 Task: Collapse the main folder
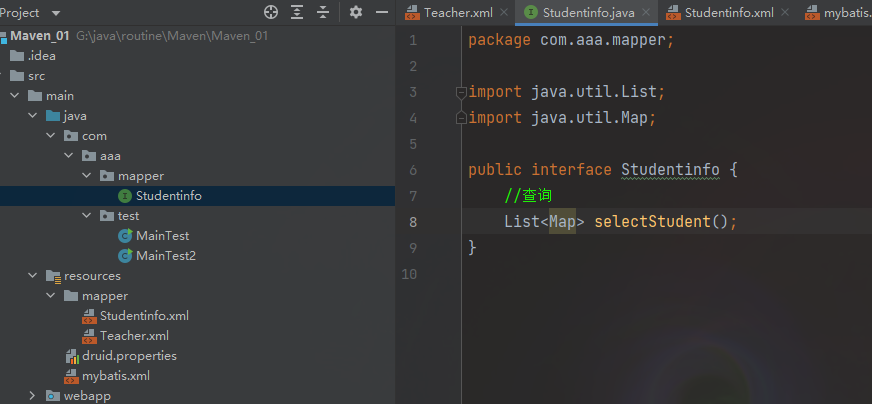14,96
